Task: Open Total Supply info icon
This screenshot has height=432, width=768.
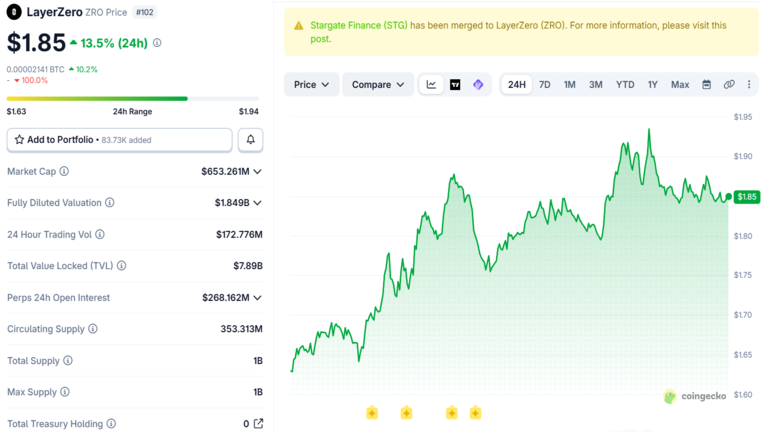Action: [x=68, y=361]
